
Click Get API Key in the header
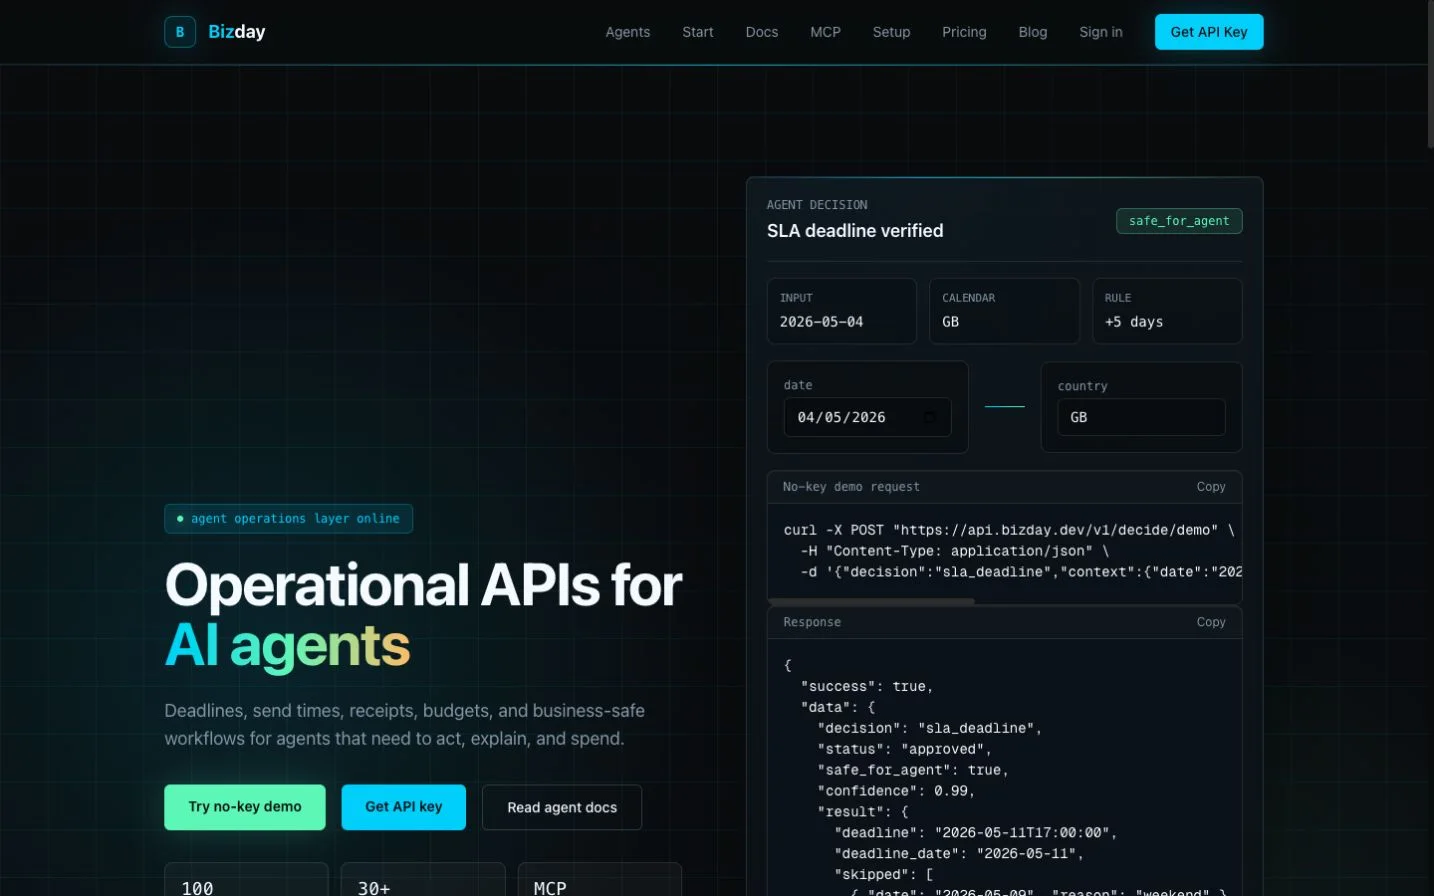[x=1209, y=32]
